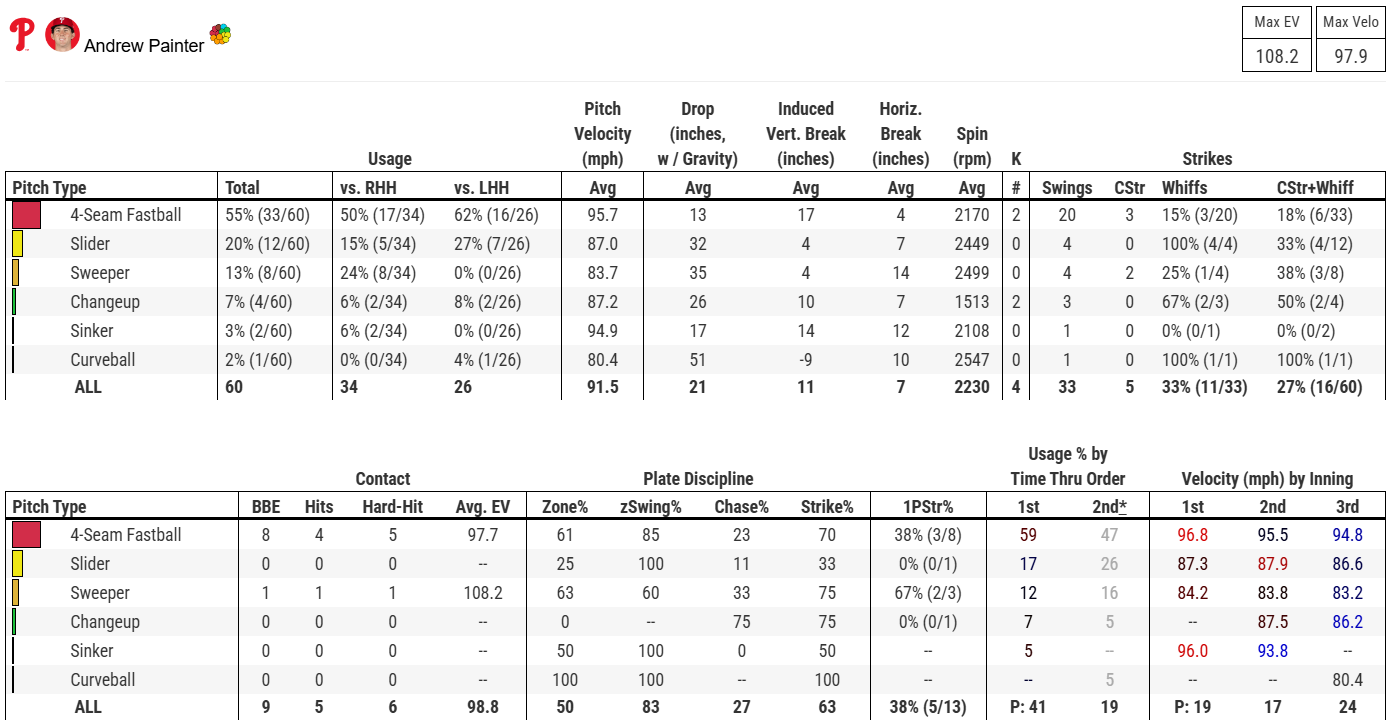Select the Sinker row label in the contact table
1389x721 pixels.
click(x=92, y=651)
